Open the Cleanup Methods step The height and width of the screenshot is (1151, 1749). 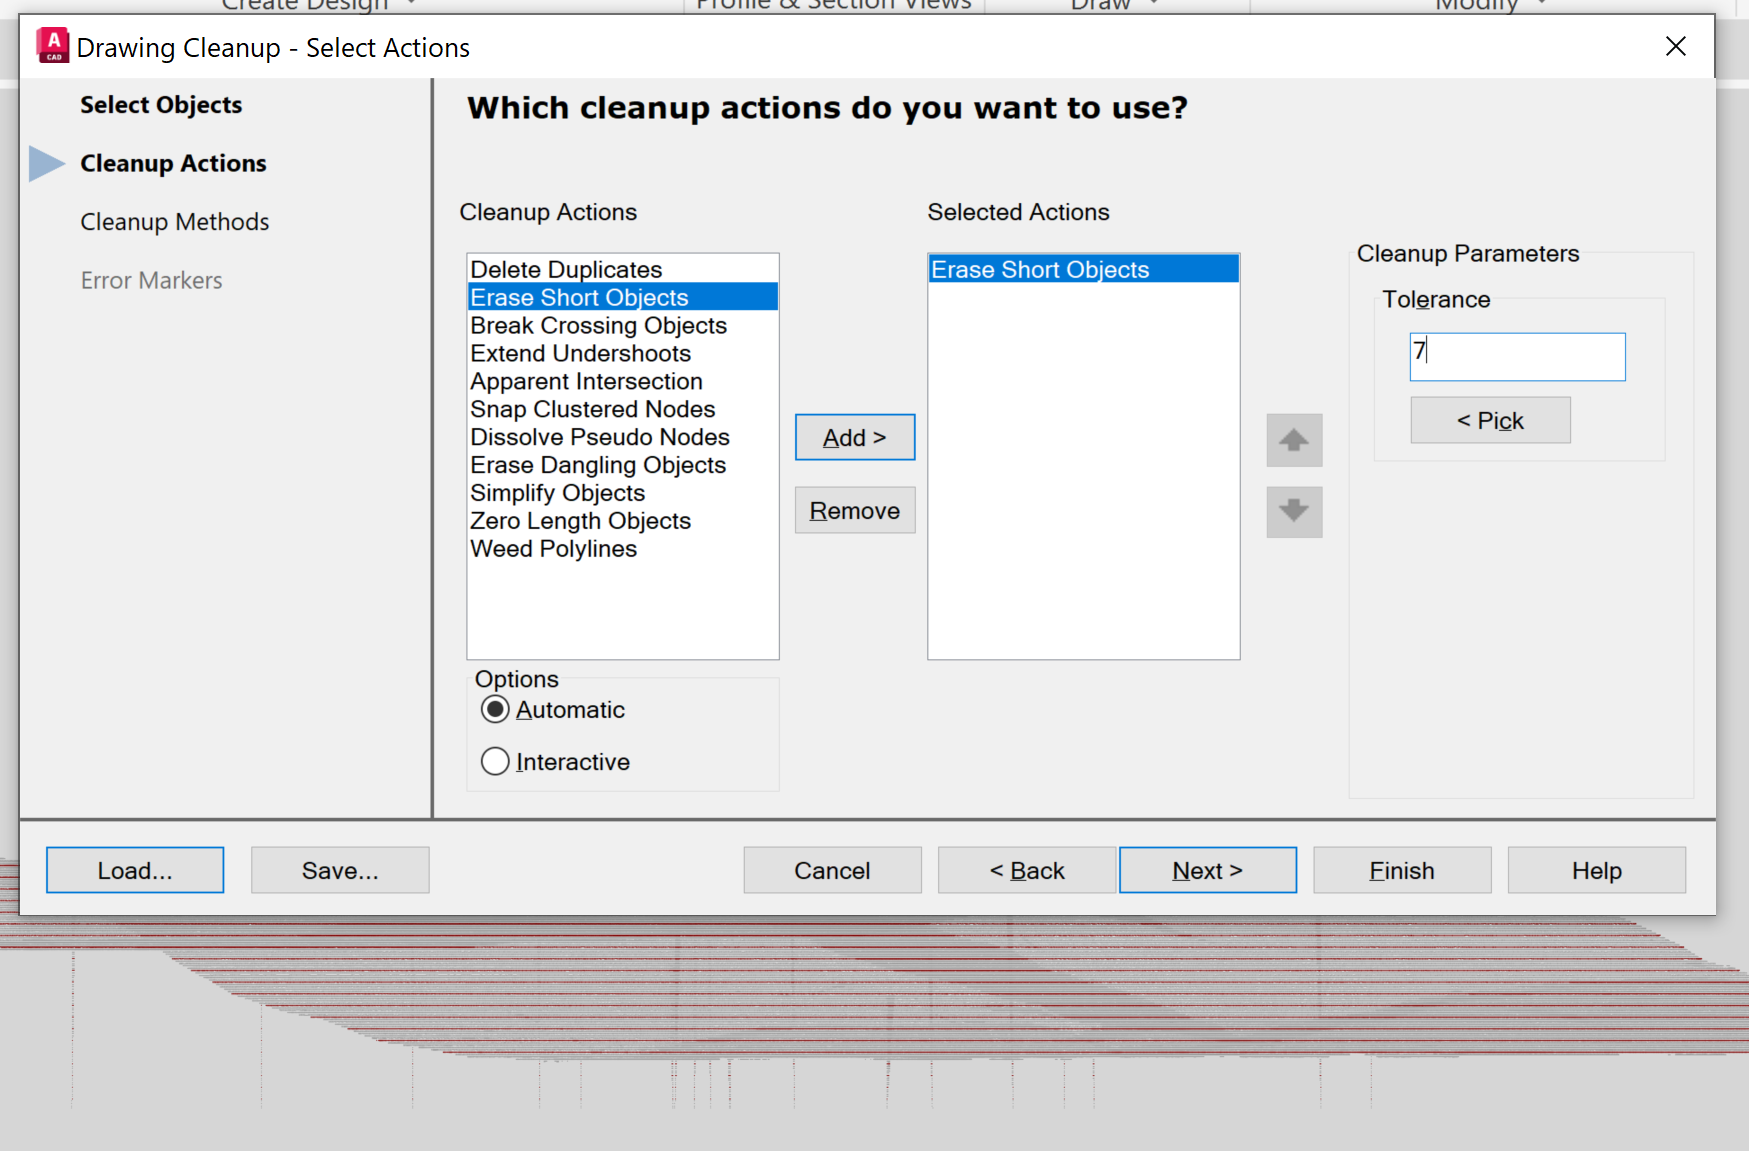click(x=175, y=222)
